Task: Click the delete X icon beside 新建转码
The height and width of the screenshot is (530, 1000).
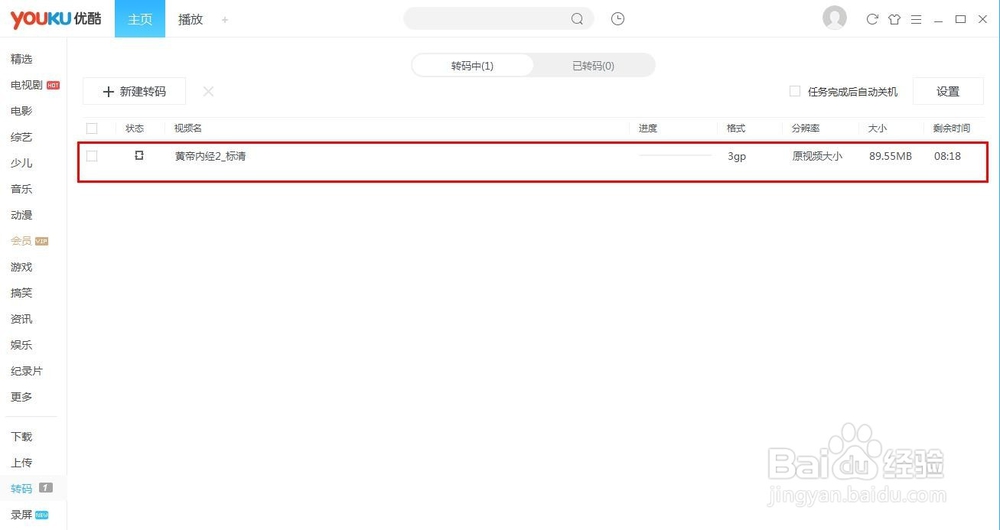Action: point(208,92)
